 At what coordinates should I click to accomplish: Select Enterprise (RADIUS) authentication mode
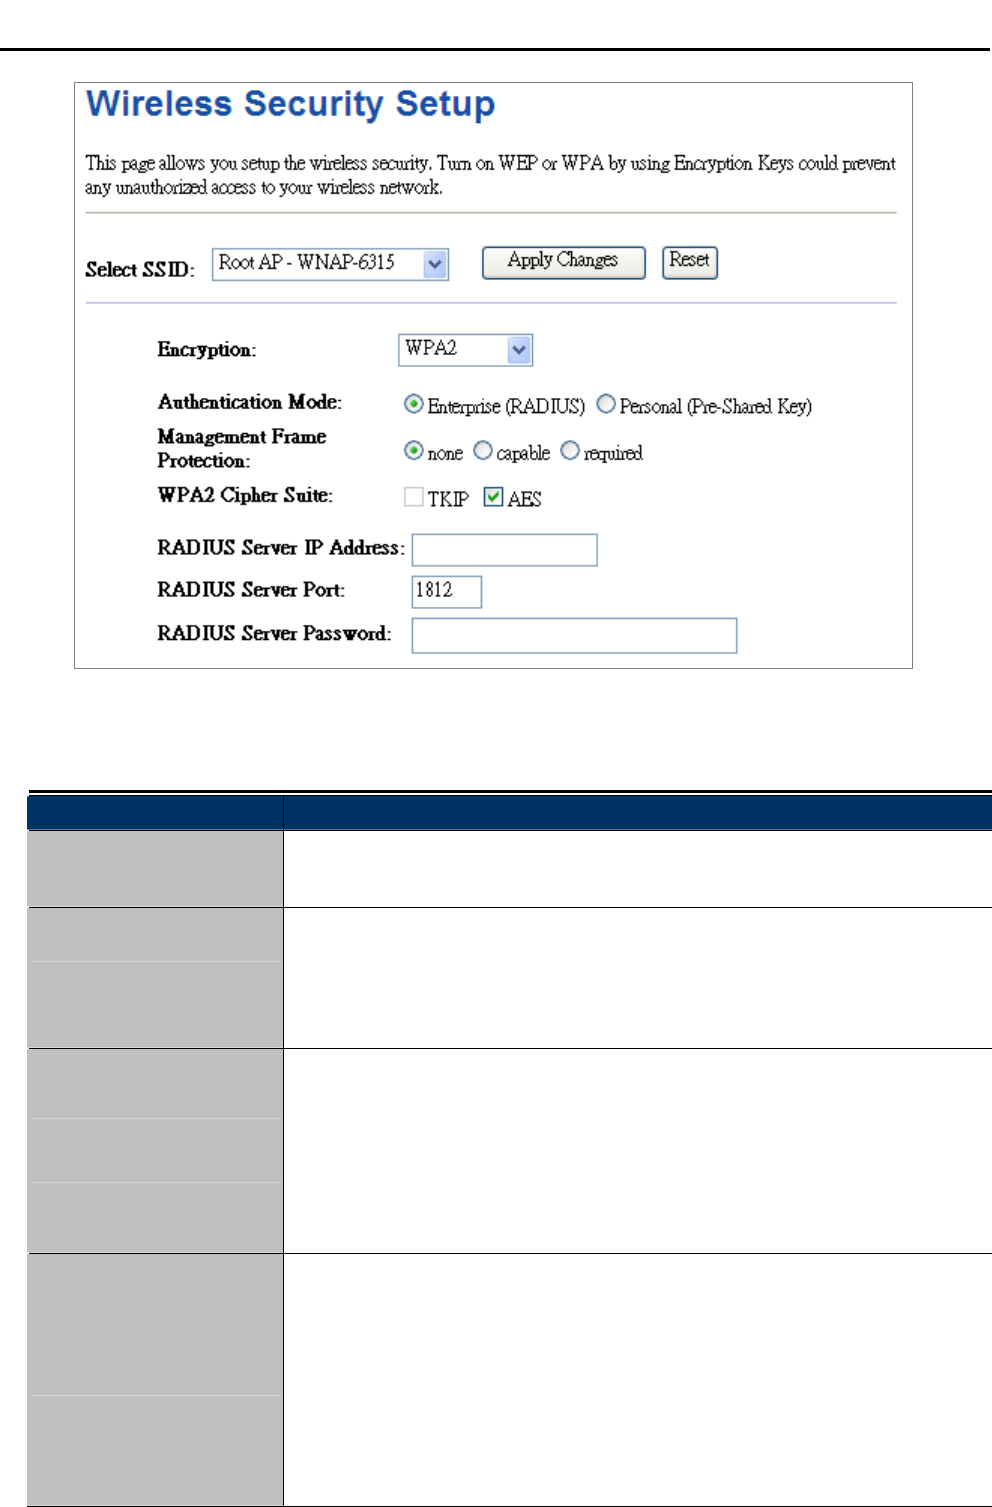pos(413,404)
